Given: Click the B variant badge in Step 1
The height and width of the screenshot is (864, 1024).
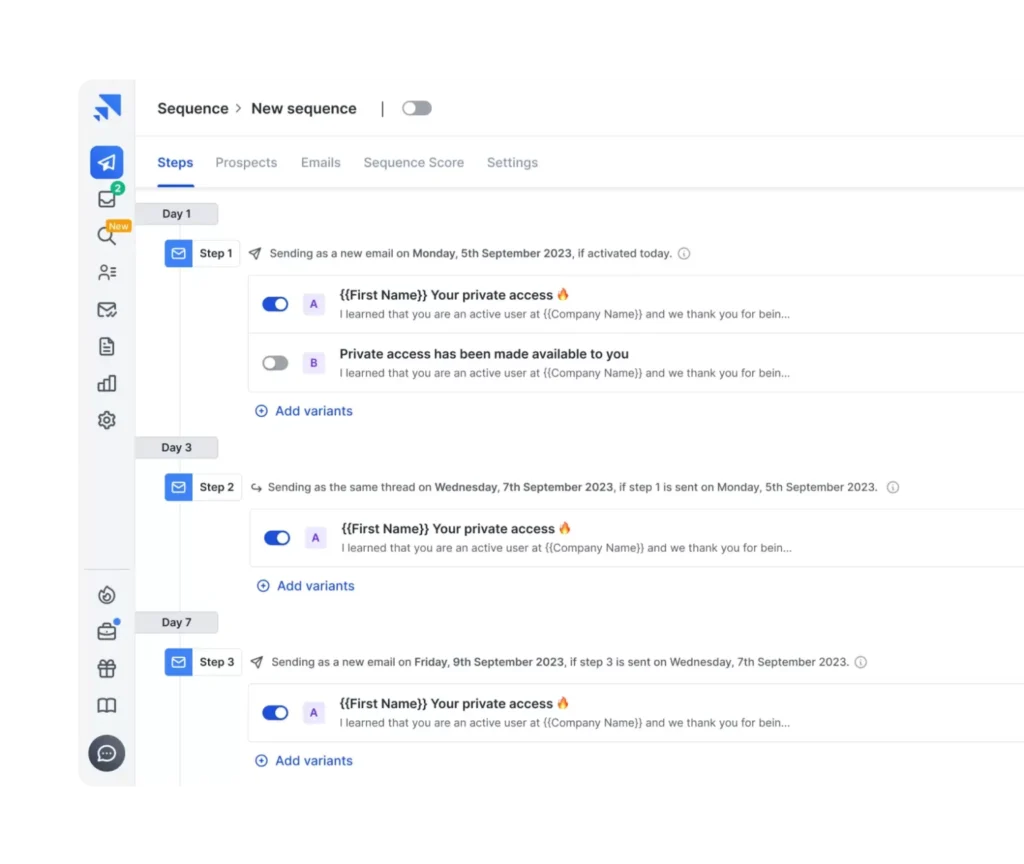Looking at the screenshot, I should pyautogui.click(x=313, y=362).
